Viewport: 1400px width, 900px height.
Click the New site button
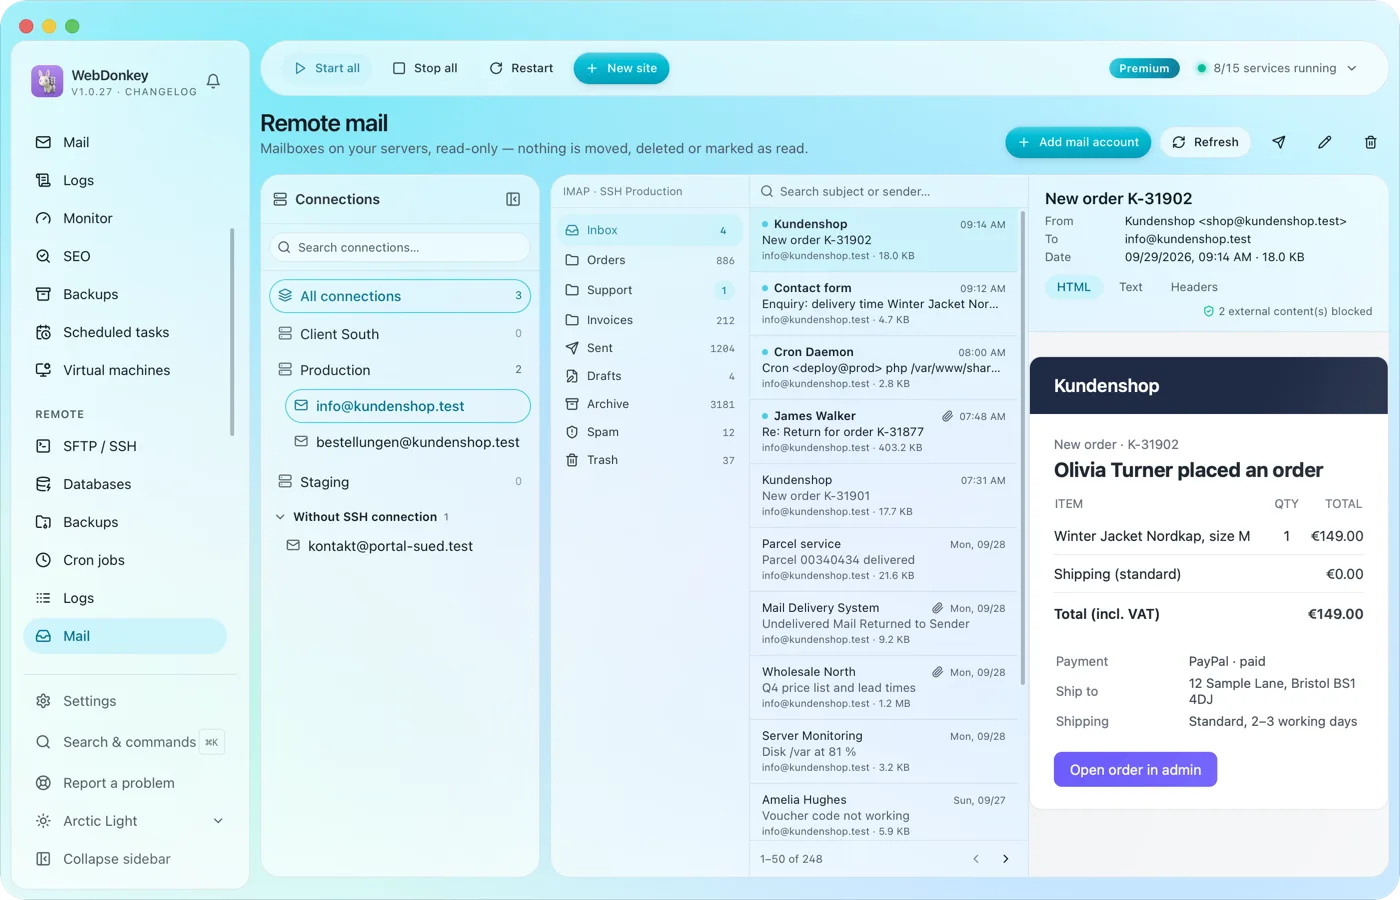click(621, 68)
